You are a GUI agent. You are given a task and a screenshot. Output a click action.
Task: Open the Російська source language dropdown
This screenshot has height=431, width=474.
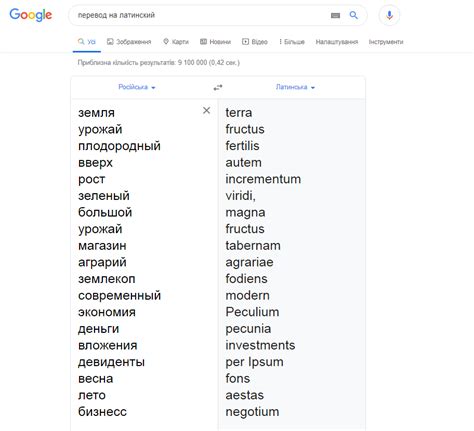[x=137, y=87]
